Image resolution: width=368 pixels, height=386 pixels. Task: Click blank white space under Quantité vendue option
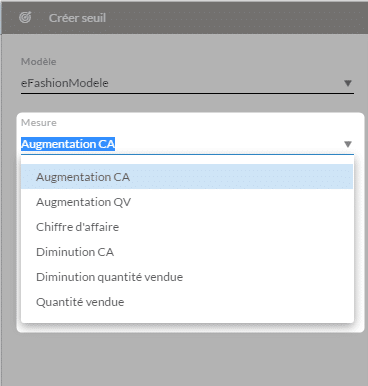click(187, 318)
